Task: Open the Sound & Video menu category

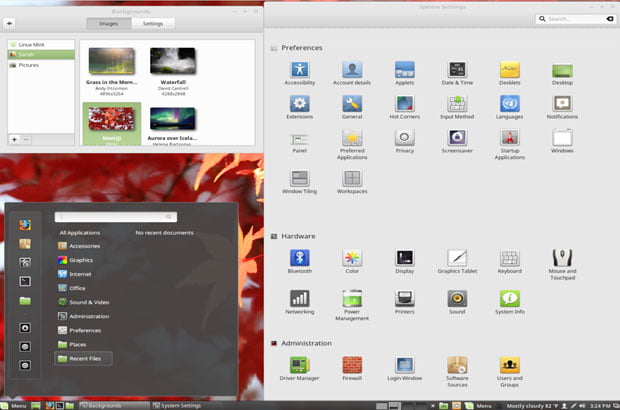Action: [89, 302]
